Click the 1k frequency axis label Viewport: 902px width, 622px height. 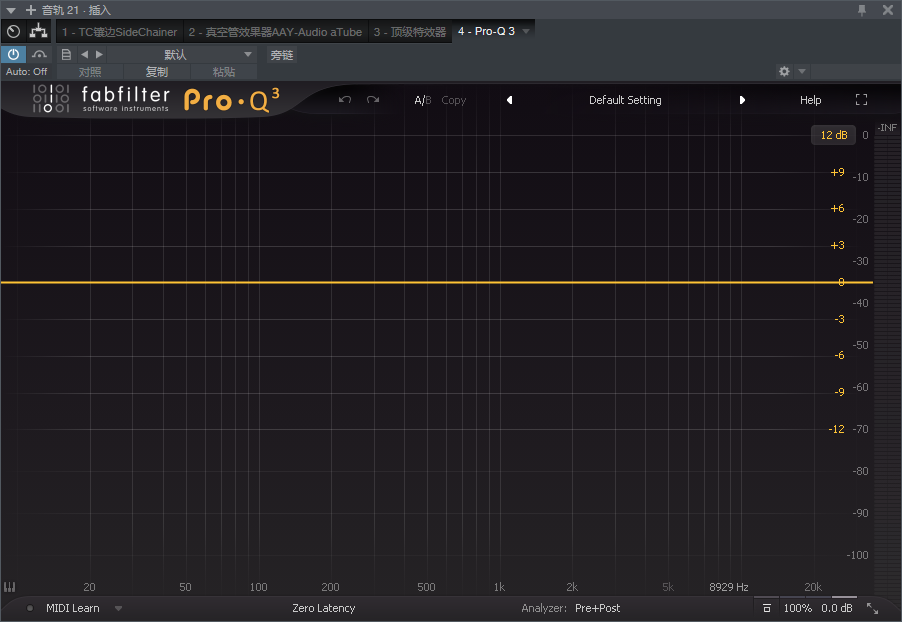pyautogui.click(x=499, y=587)
